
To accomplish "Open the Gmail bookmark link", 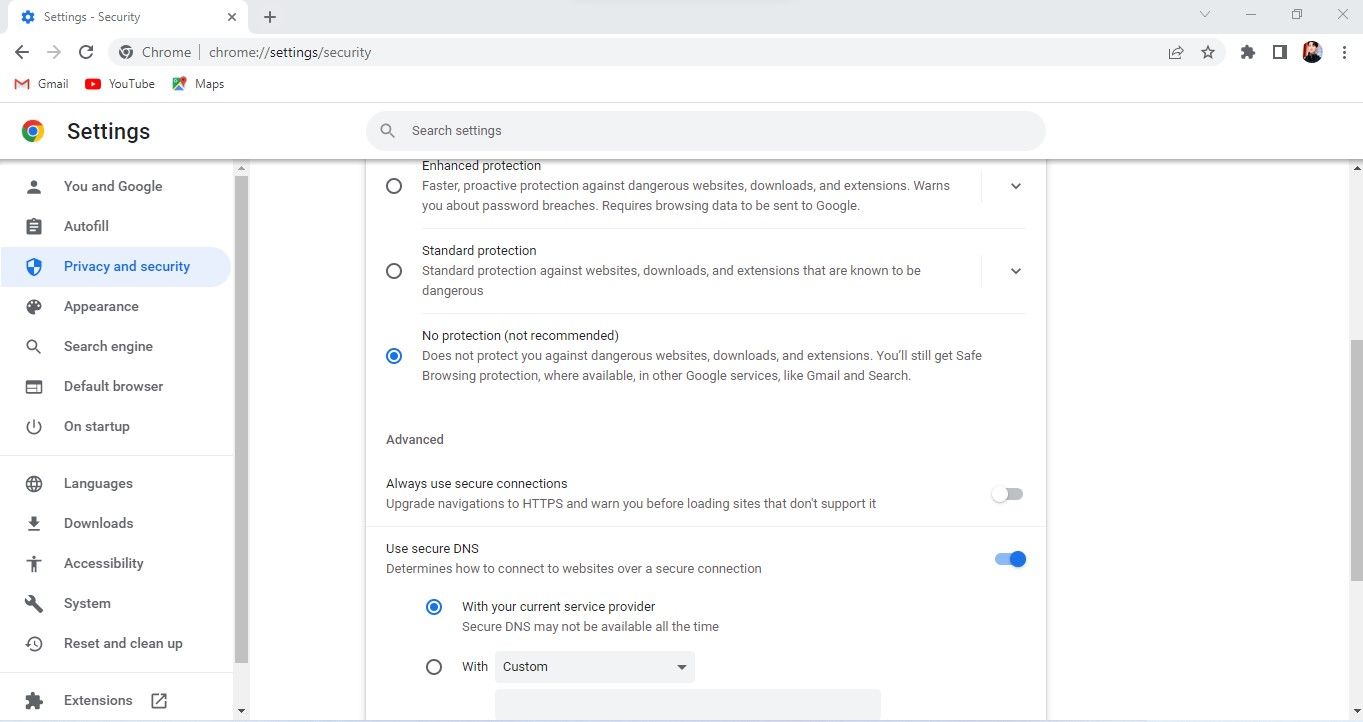I will click(x=42, y=84).
